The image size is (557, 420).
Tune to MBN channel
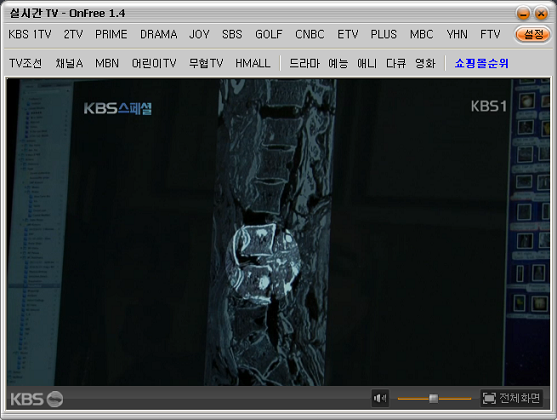(107, 63)
